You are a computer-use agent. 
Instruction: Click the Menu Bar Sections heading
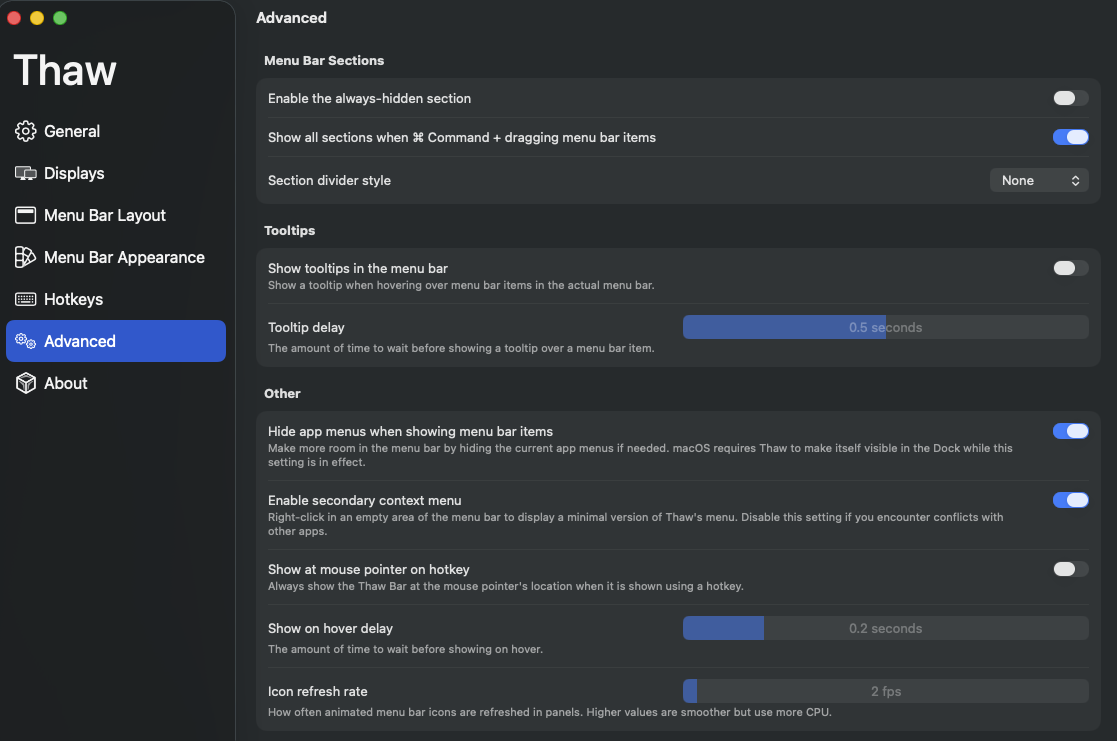324,61
